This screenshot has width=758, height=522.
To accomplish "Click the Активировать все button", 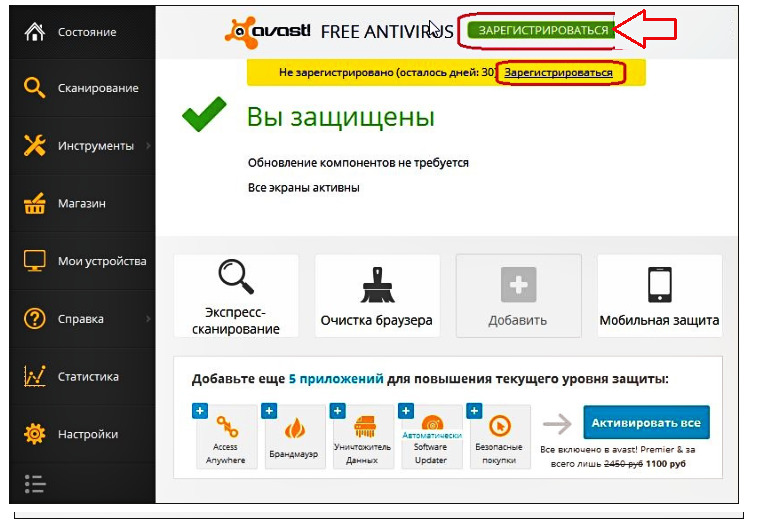I will click(646, 422).
